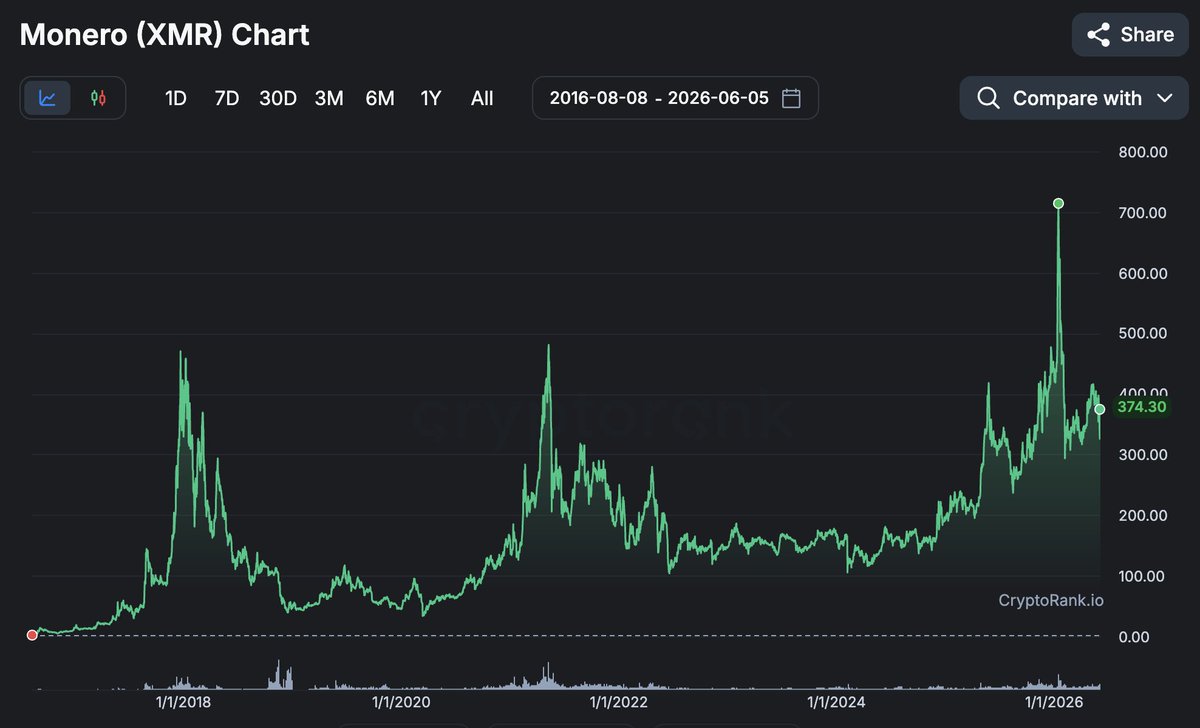The height and width of the screenshot is (728, 1200).
Task: Click the 500.00 y-axis label
Action: tap(1143, 334)
